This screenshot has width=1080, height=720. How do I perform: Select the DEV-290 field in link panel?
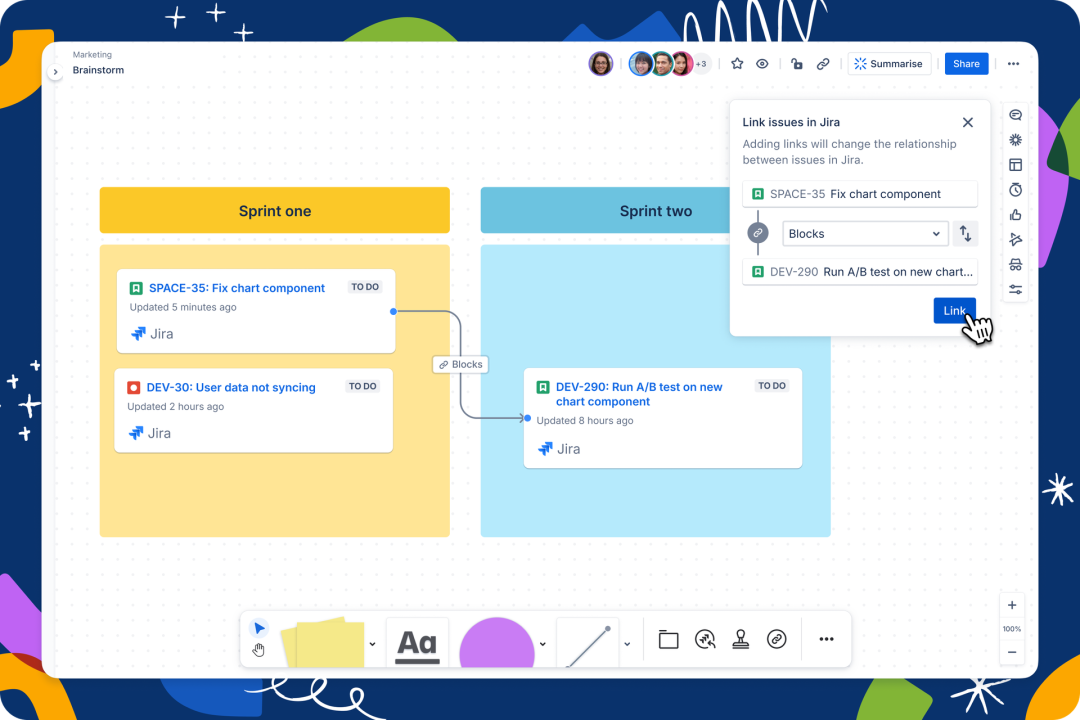[x=860, y=271]
